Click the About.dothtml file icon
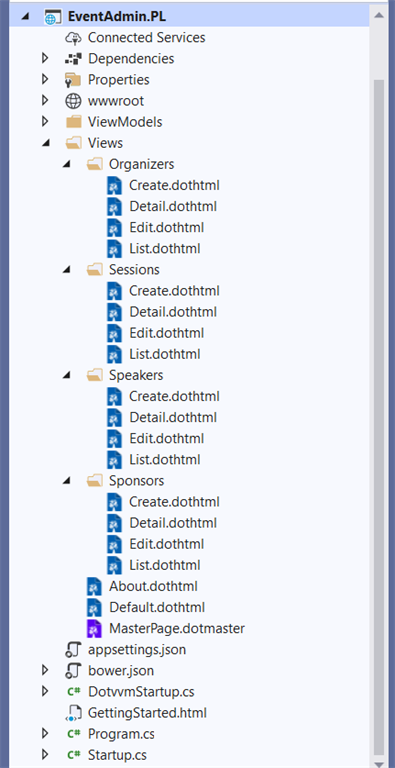Screen dimensions: 395x768 94,586
